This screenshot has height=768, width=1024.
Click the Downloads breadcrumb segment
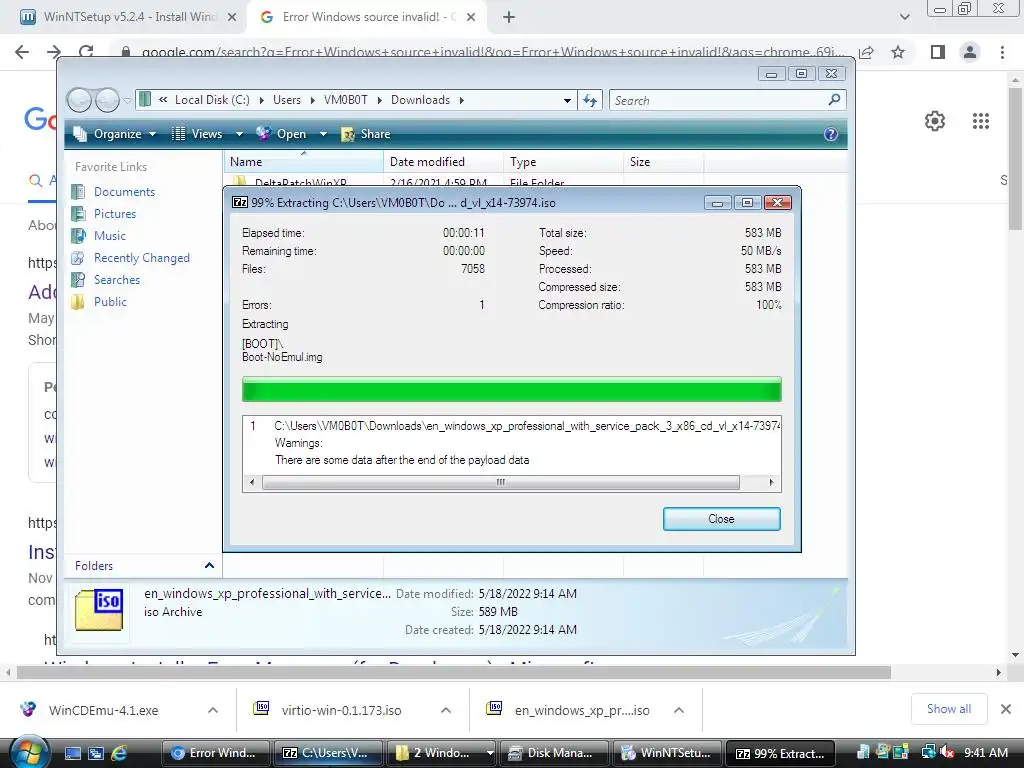click(421, 100)
